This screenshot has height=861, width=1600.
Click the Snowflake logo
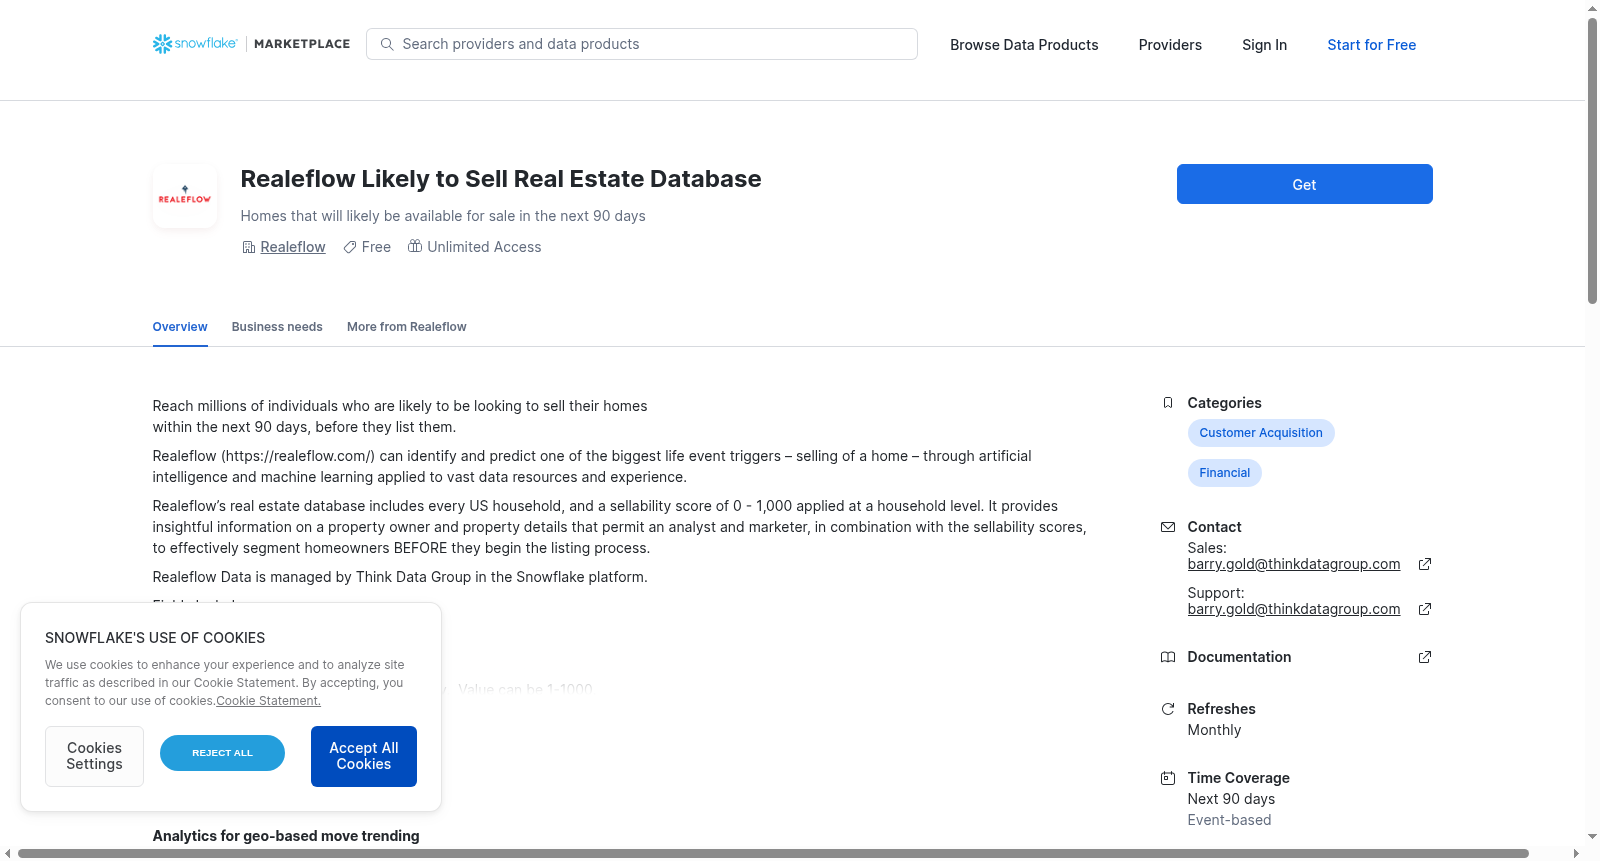pyautogui.click(x=195, y=44)
